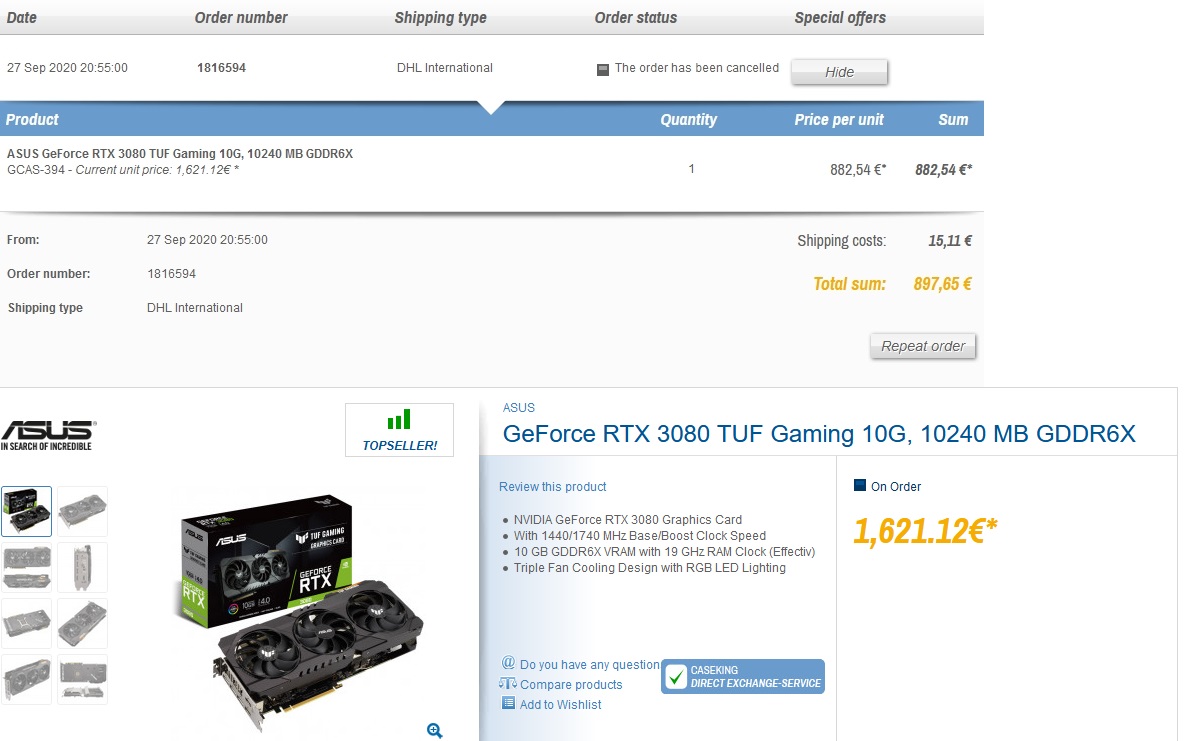The height and width of the screenshot is (741, 1188).
Task: Click the date 27 Sep 2020 20:55:00 in the order header row
Action: click(x=67, y=67)
